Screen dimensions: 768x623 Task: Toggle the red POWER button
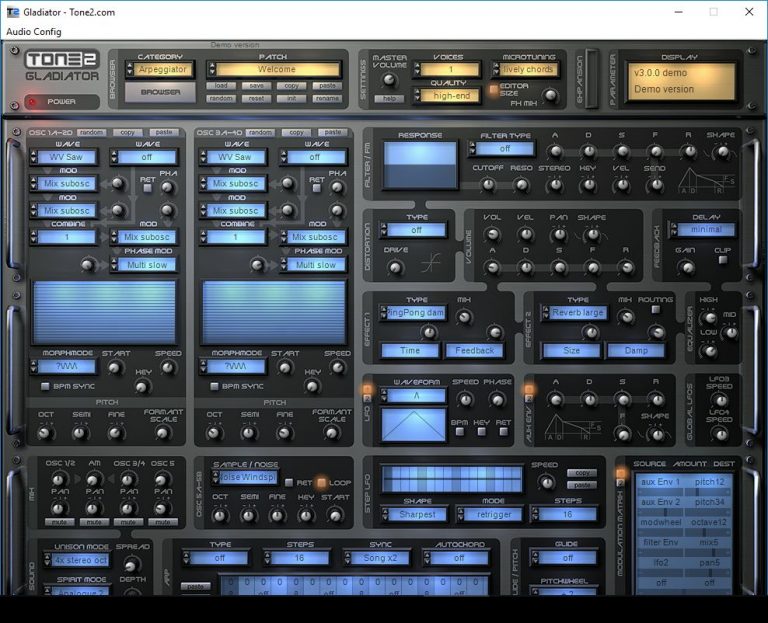pos(62,102)
